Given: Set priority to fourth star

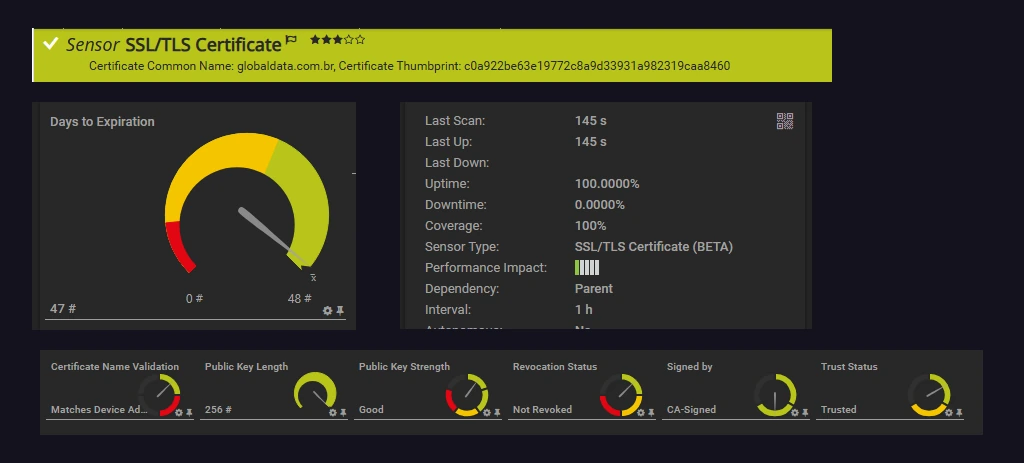Looking at the screenshot, I should pos(348,40).
